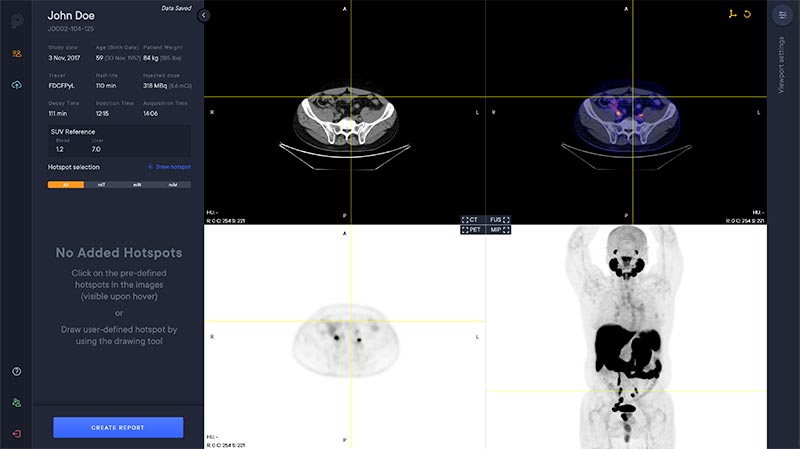This screenshot has height=449, width=800.
Task: Click the No Added Hotspots message
Action: point(119,253)
